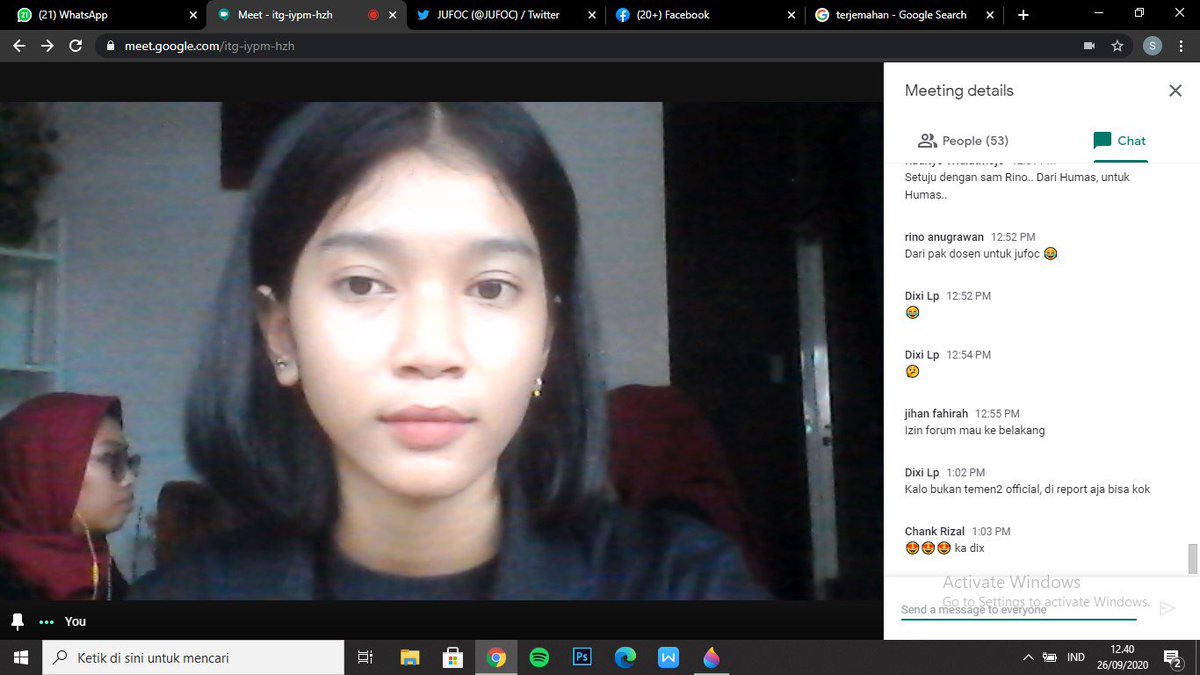The height and width of the screenshot is (675, 1200).
Task: Click the Windows search box
Action: (194, 658)
